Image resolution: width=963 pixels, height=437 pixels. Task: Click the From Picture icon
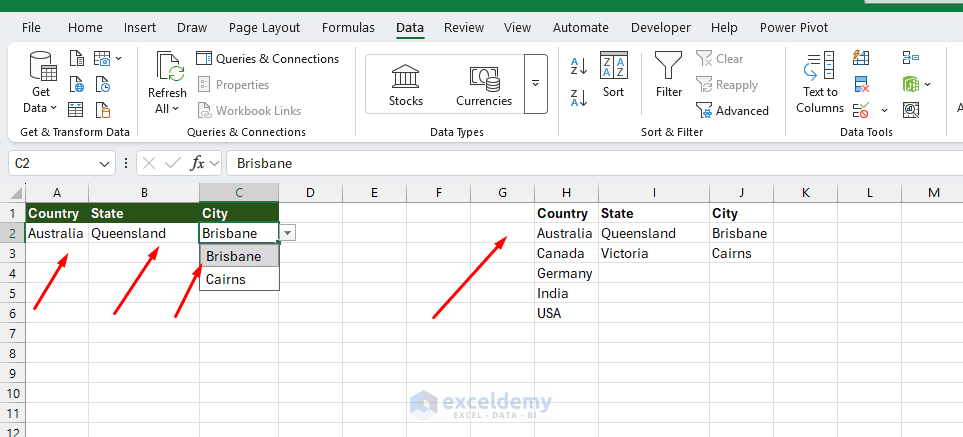102,58
